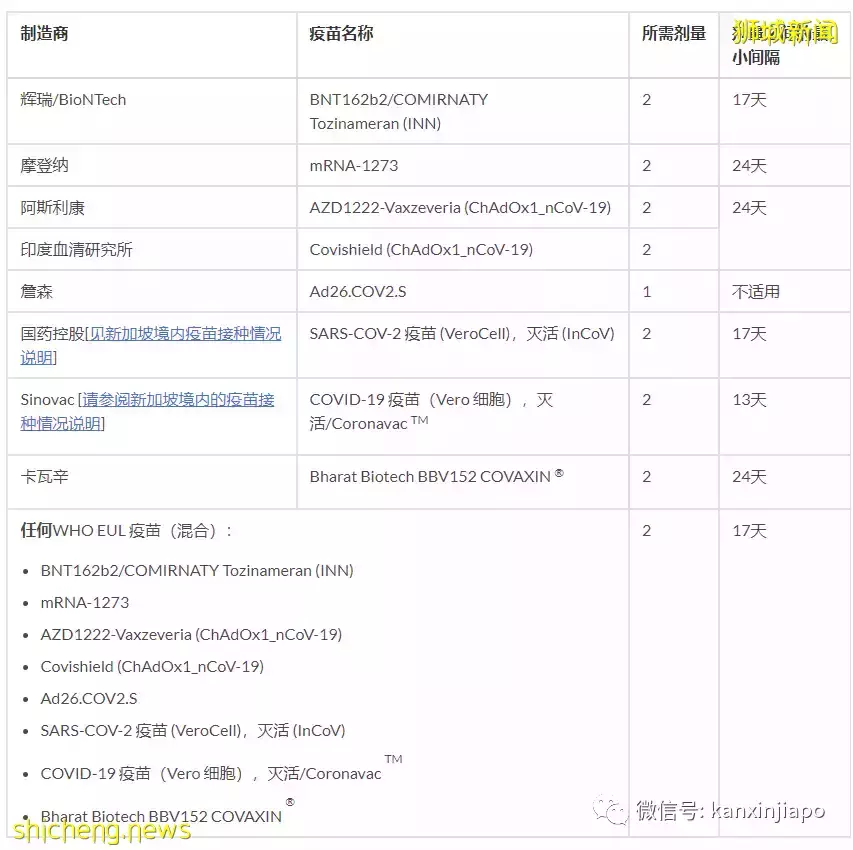Image resolution: width=853 pixels, height=850 pixels.
Task: Select the 疫苗名称 column header
Action: coord(340,31)
